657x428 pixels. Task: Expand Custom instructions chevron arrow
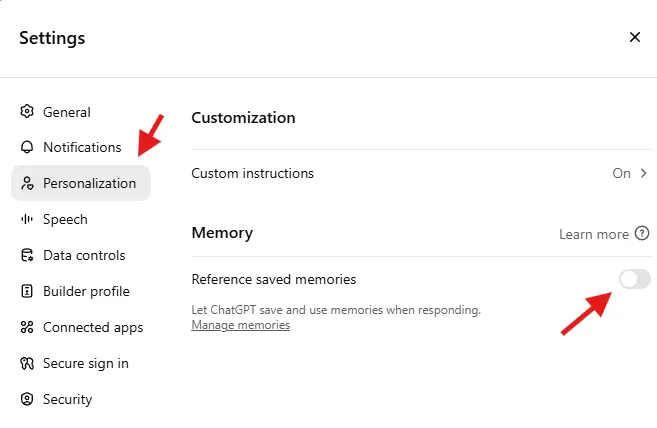click(644, 173)
